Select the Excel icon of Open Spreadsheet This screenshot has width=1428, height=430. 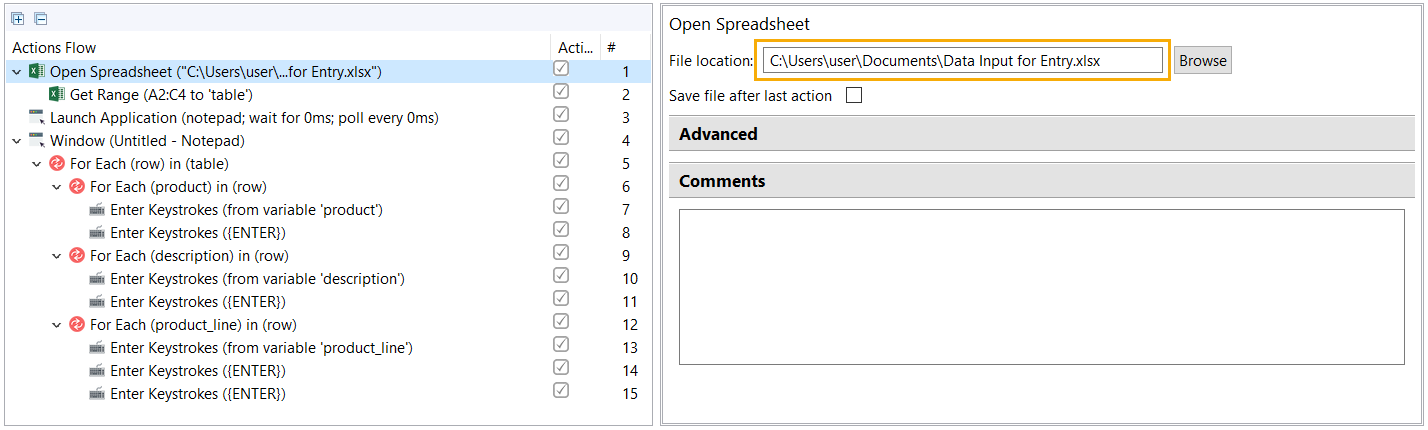(x=36, y=71)
